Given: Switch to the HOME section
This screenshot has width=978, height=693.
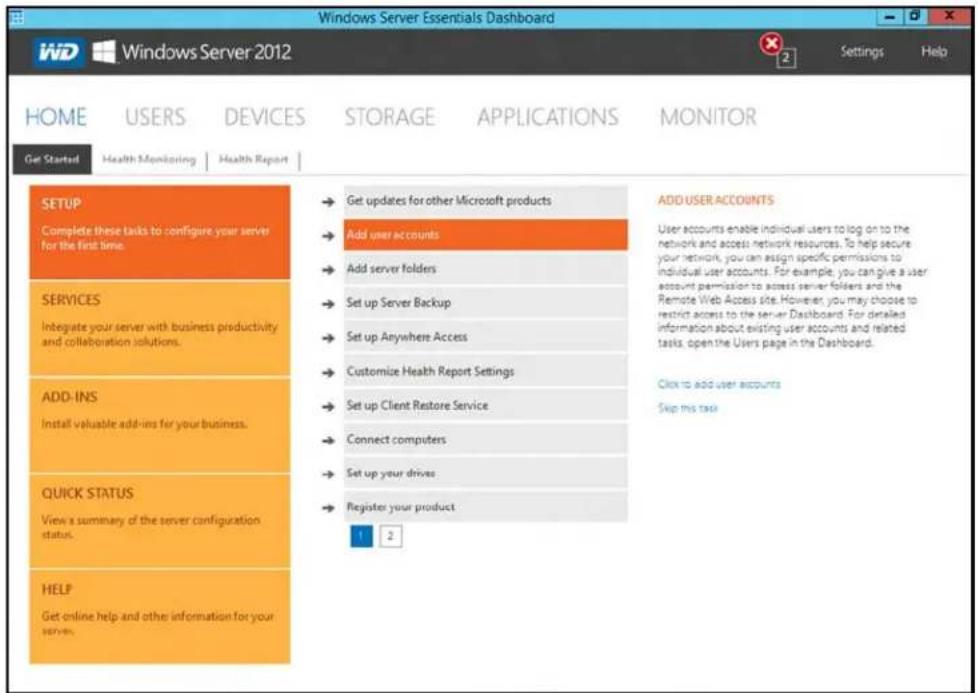Looking at the screenshot, I should [x=56, y=117].
